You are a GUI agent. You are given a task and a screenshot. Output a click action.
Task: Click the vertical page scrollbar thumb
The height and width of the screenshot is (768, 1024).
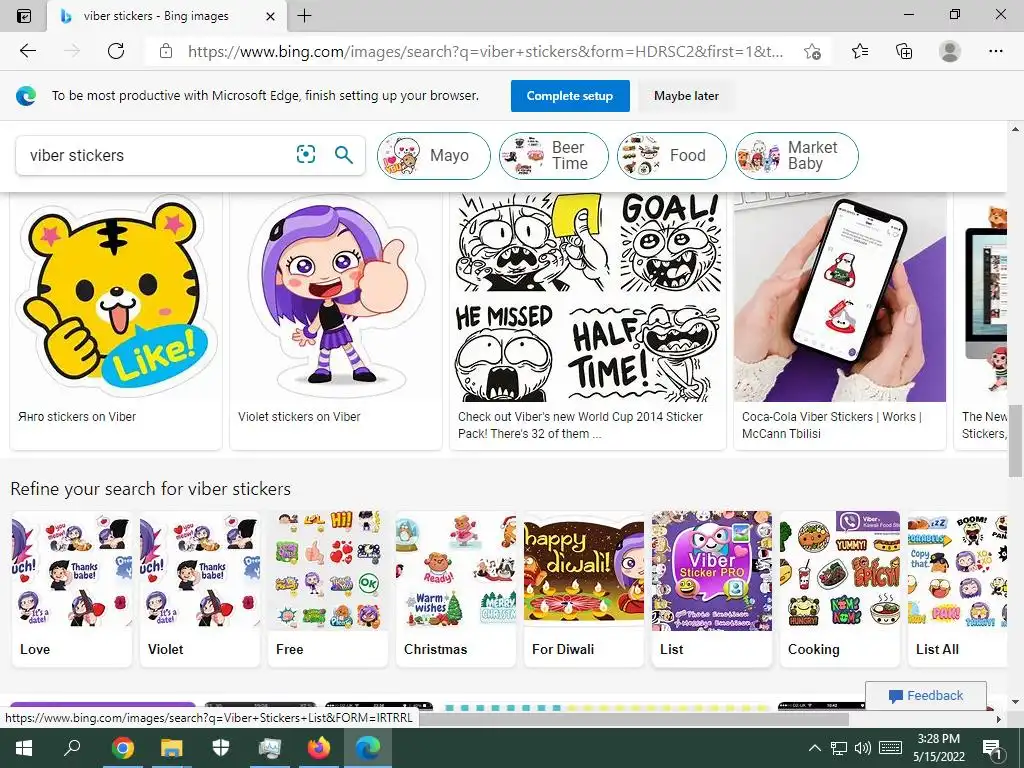(x=1016, y=441)
